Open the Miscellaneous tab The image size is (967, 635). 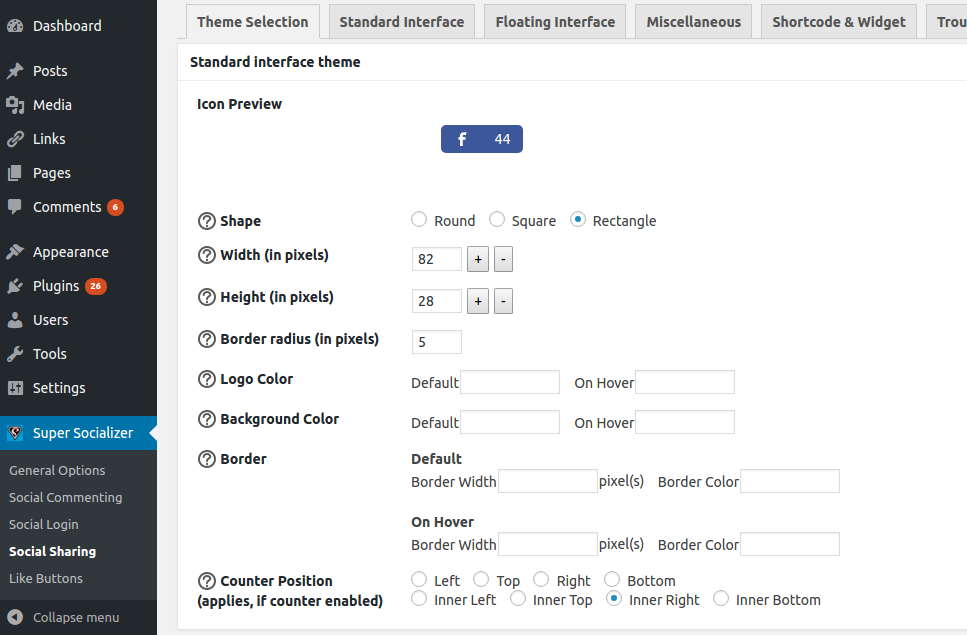pos(693,20)
